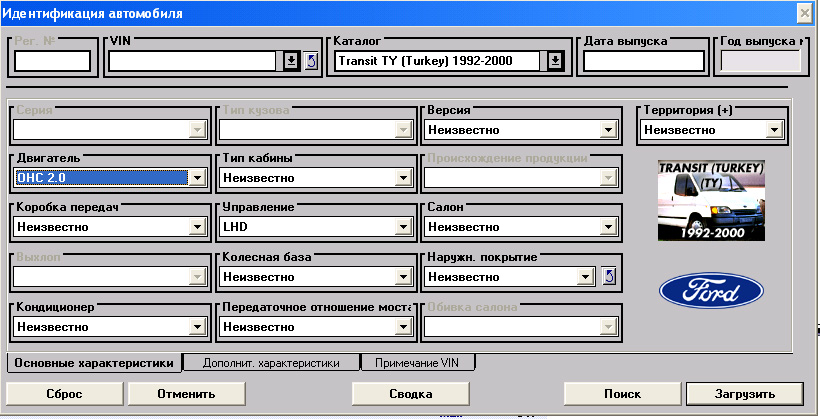Expand the Управление LHD dropdown
This screenshot has width=820, height=419.
pyautogui.click(x=403, y=227)
